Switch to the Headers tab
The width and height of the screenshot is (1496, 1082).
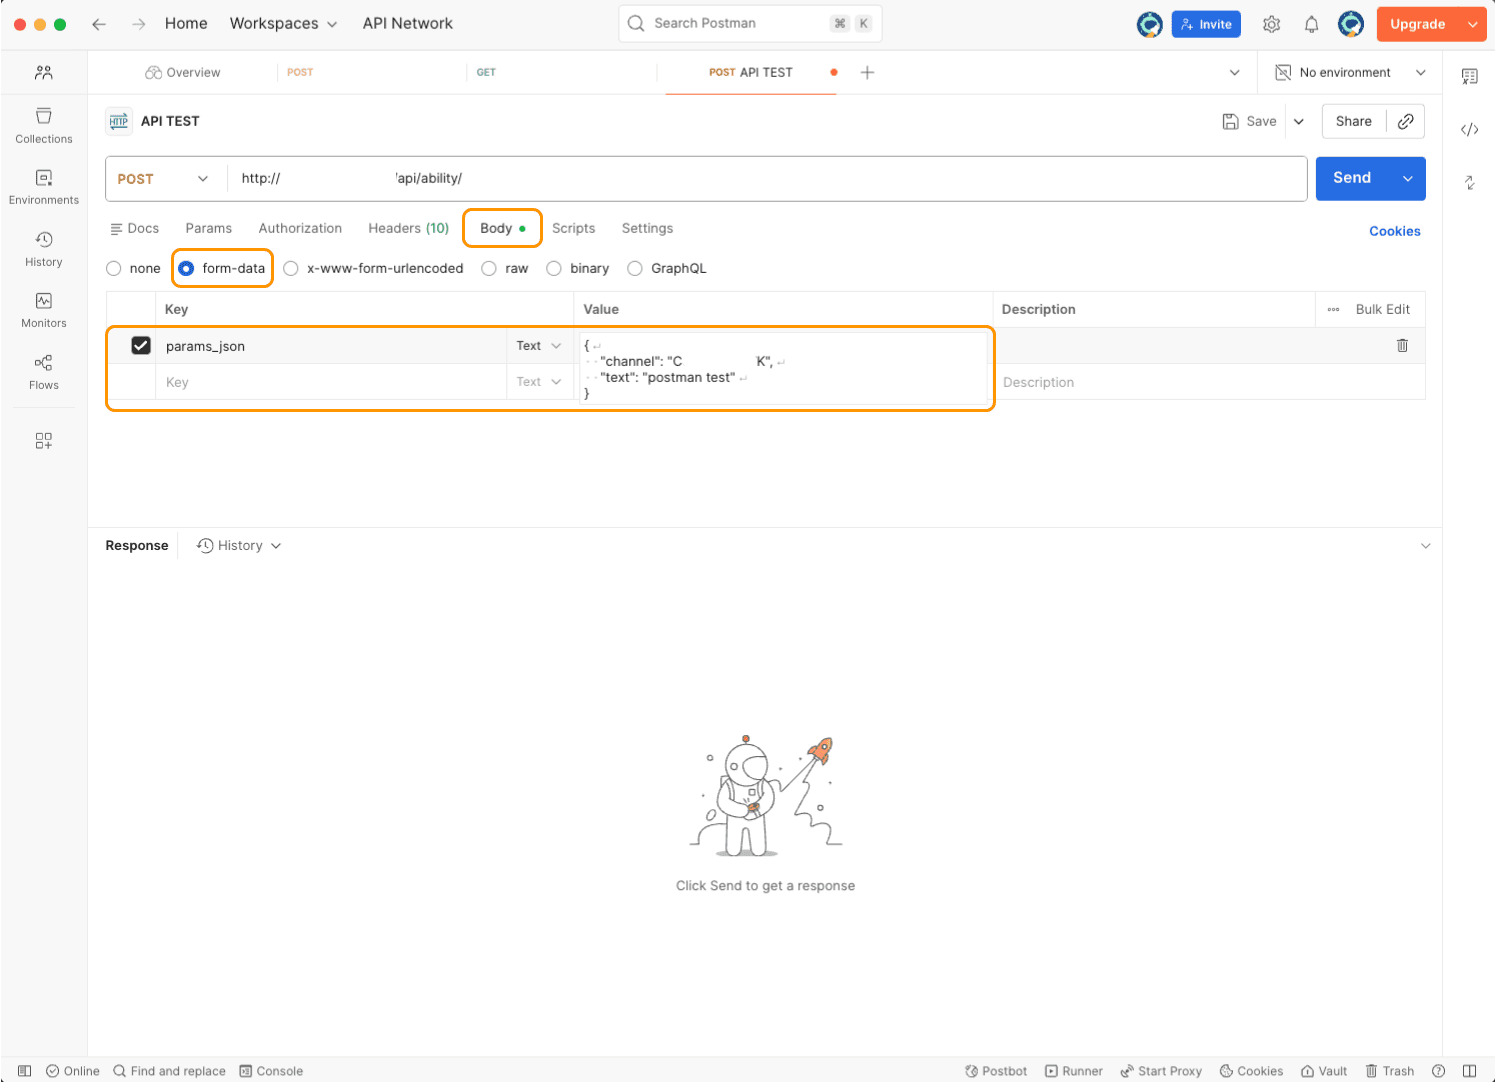(408, 228)
